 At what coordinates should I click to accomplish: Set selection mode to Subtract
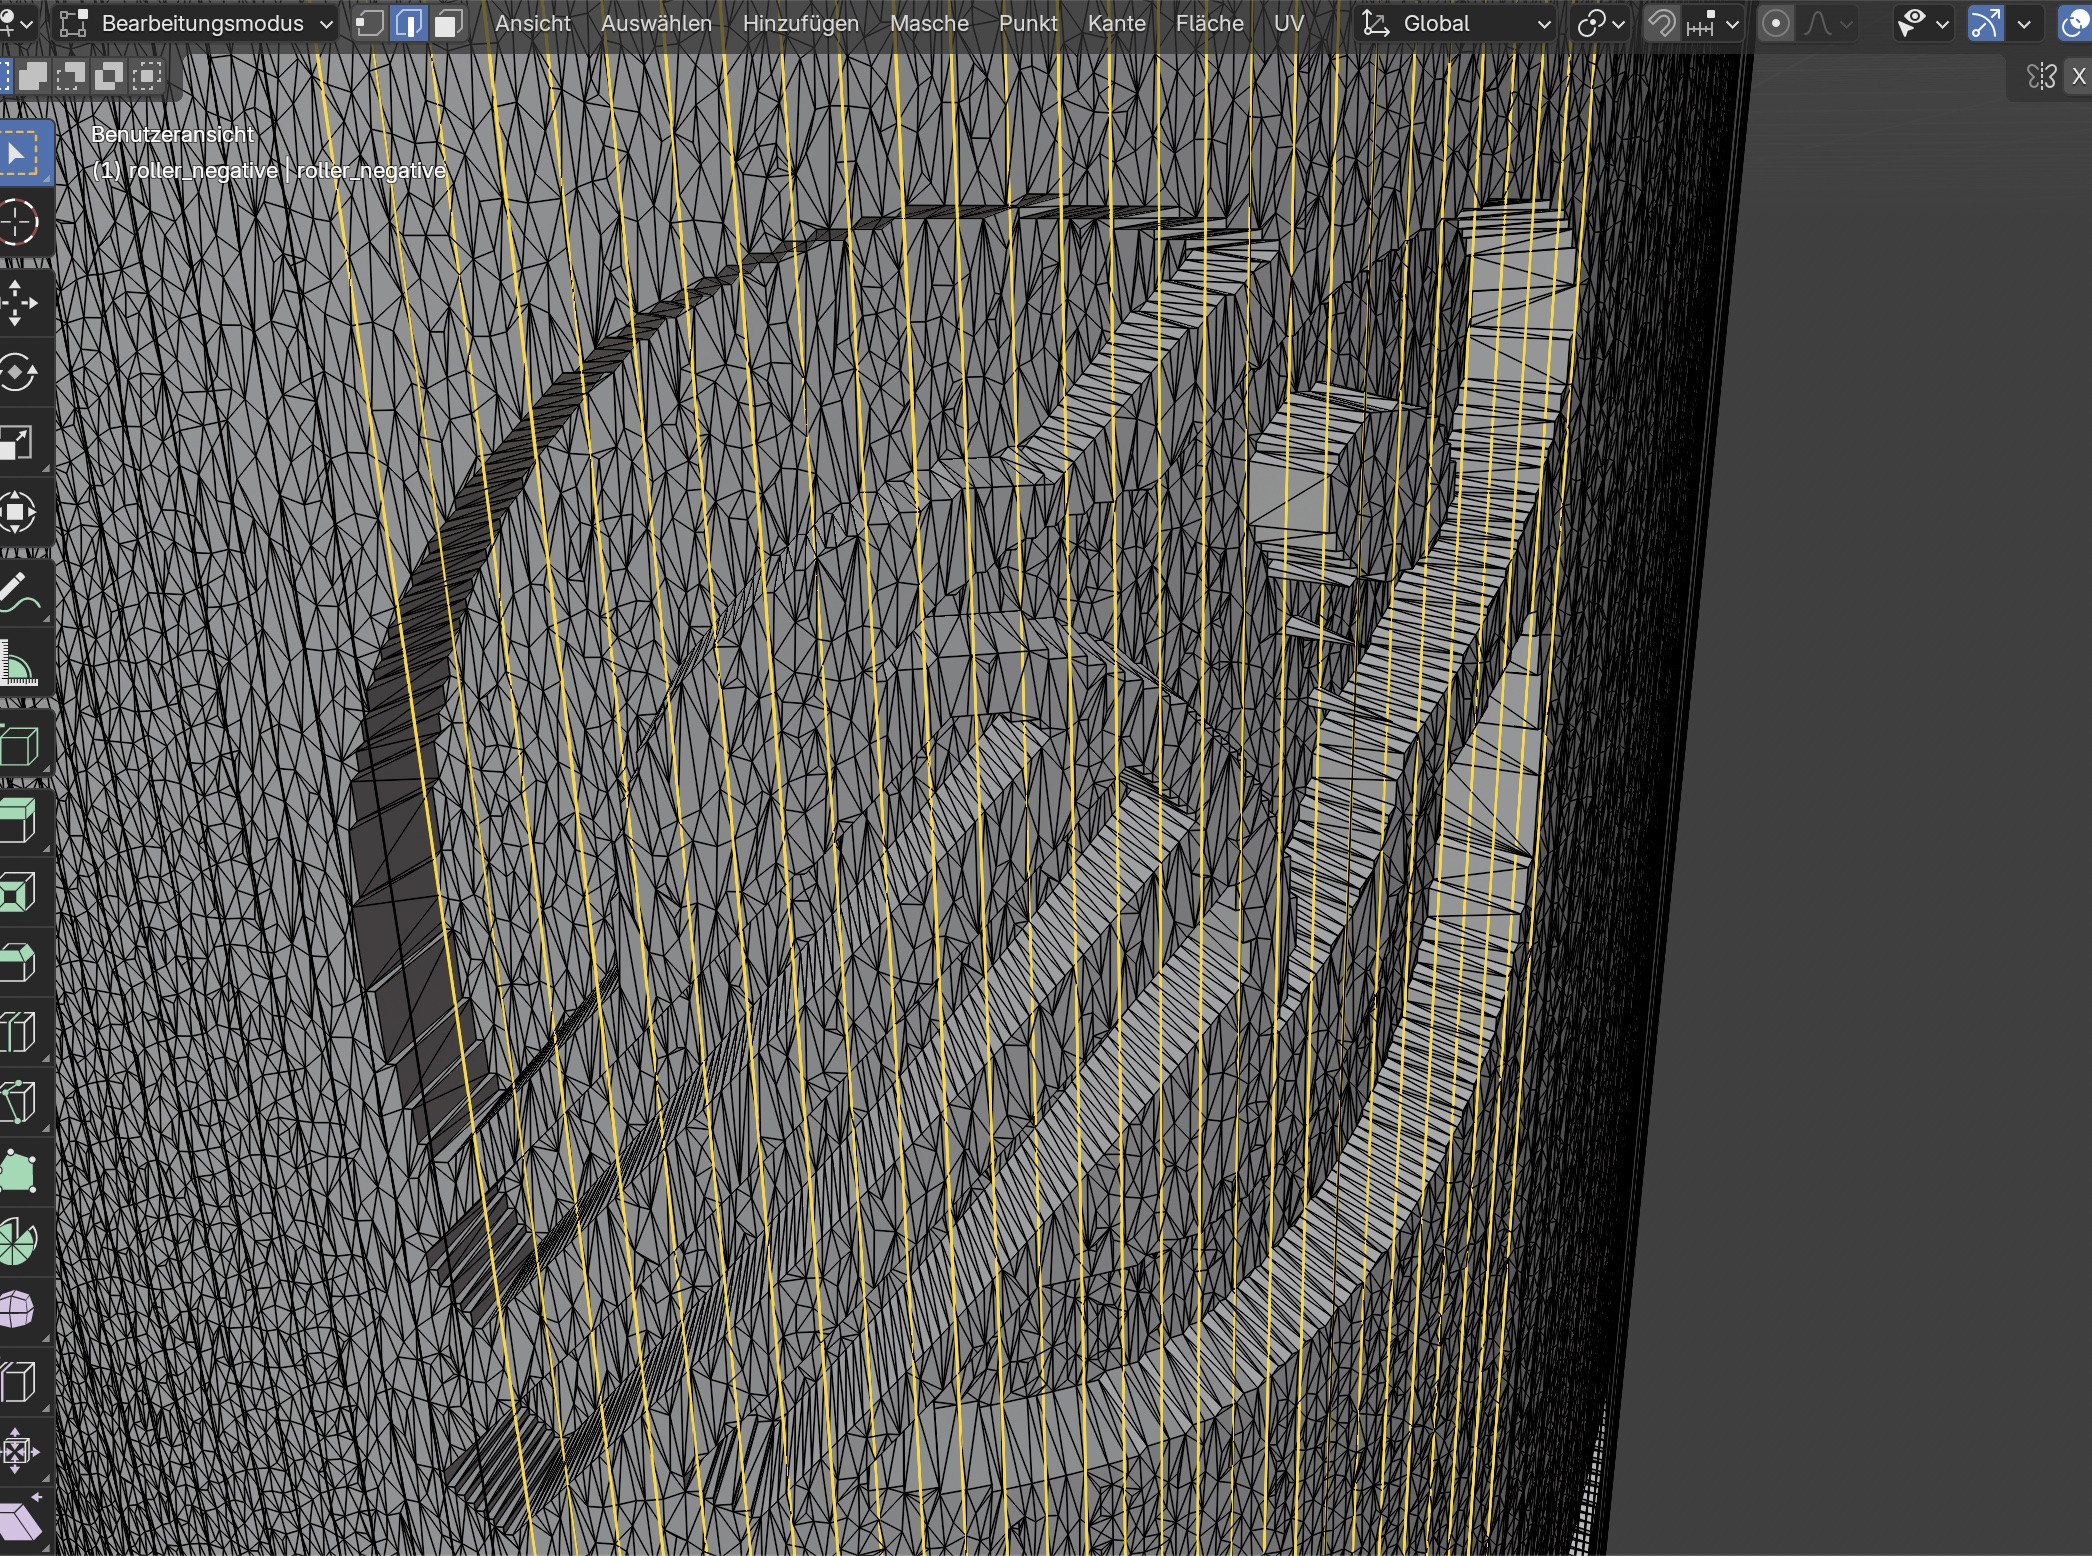coord(71,76)
